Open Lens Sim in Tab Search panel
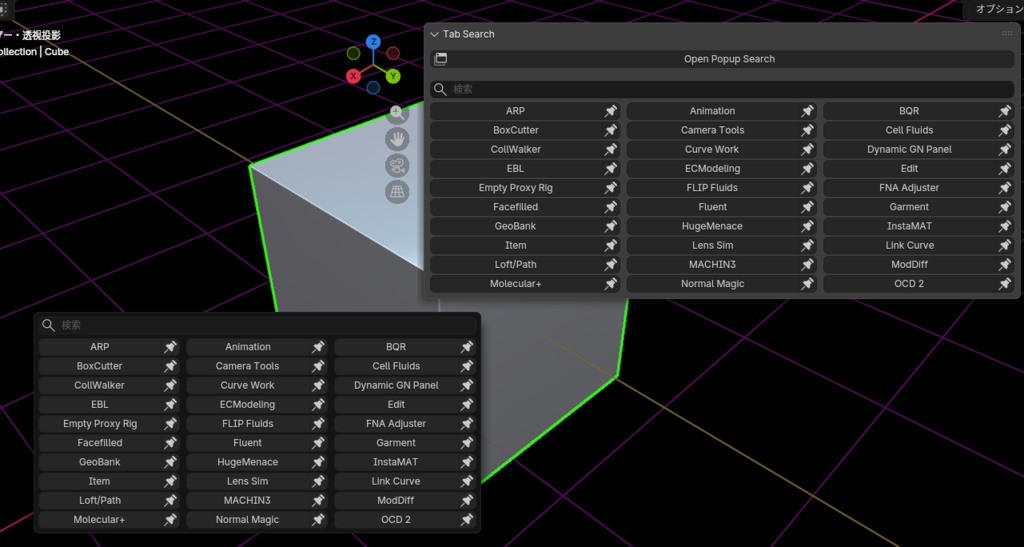The height and width of the screenshot is (547, 1024). pyautogui.click(x=712, y=245)
